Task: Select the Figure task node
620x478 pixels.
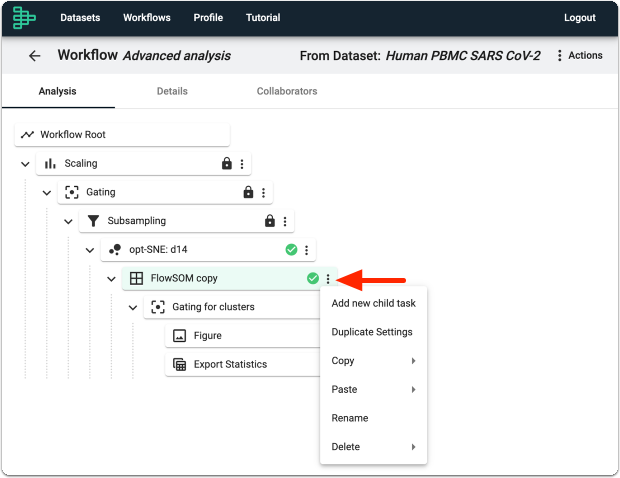Action: (242, 336)
